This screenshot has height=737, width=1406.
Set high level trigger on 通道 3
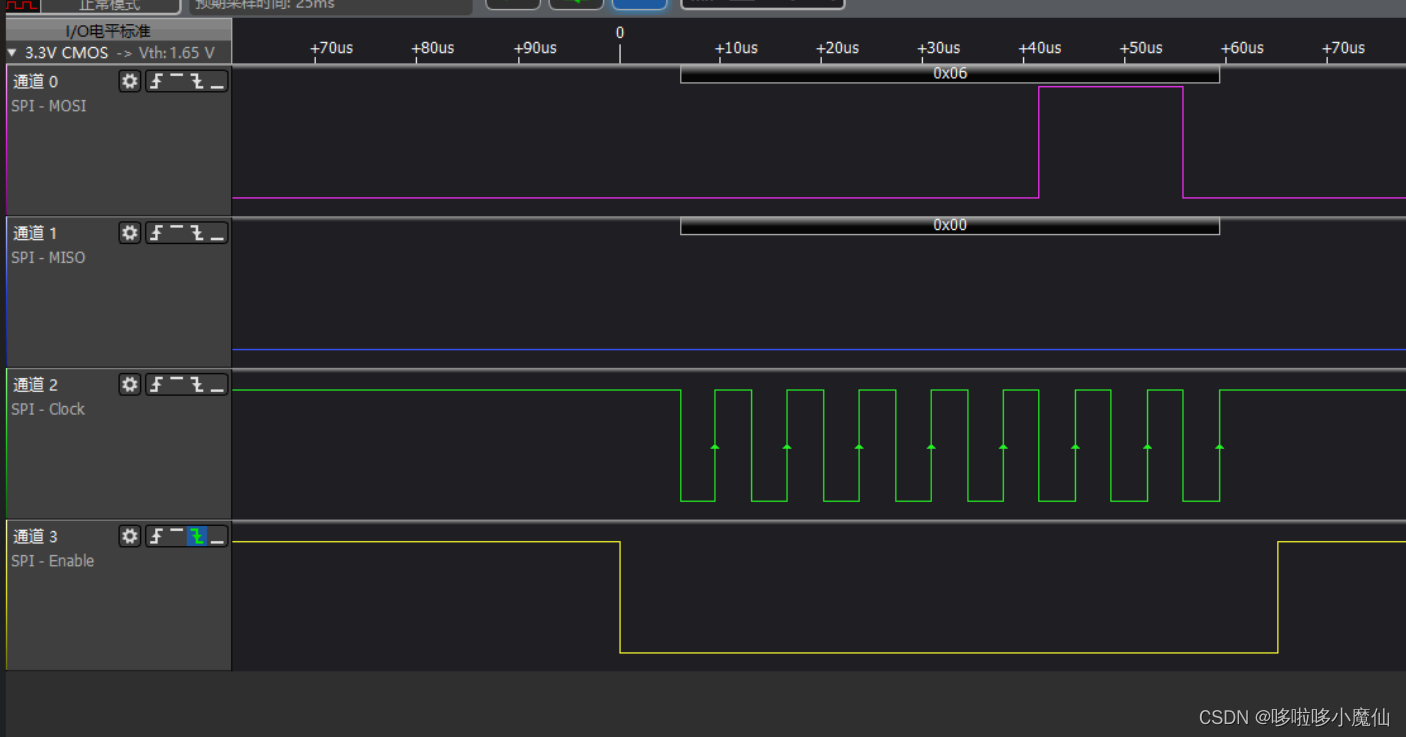176,537
